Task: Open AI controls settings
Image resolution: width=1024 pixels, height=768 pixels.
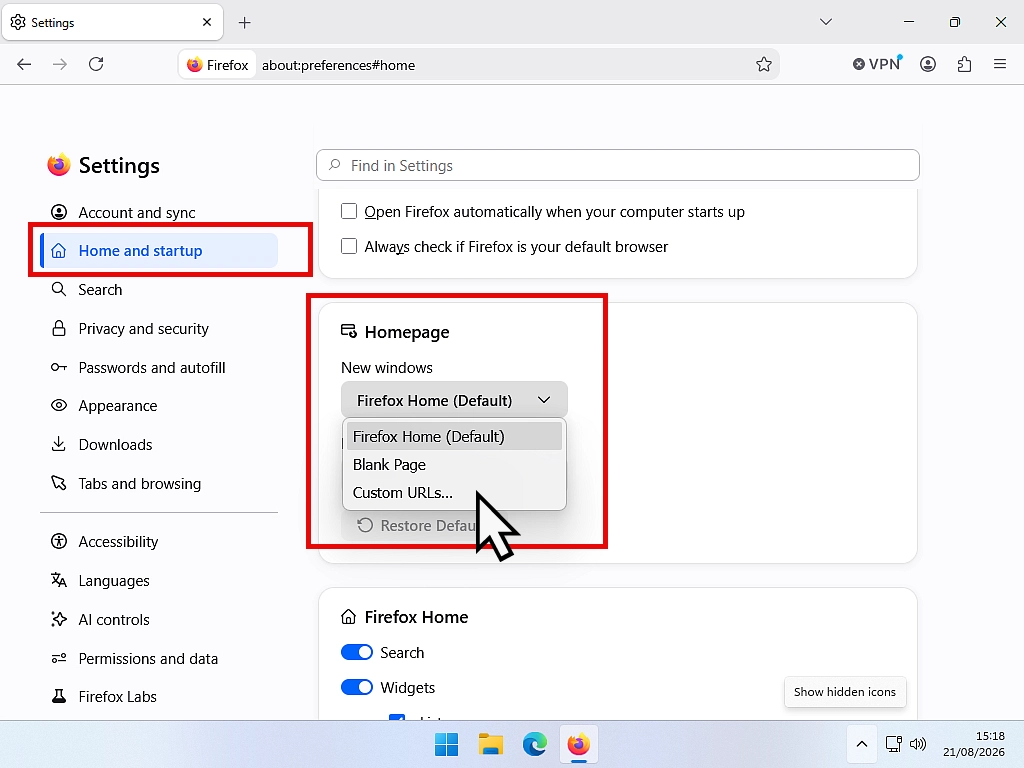Action: point(159,620)
